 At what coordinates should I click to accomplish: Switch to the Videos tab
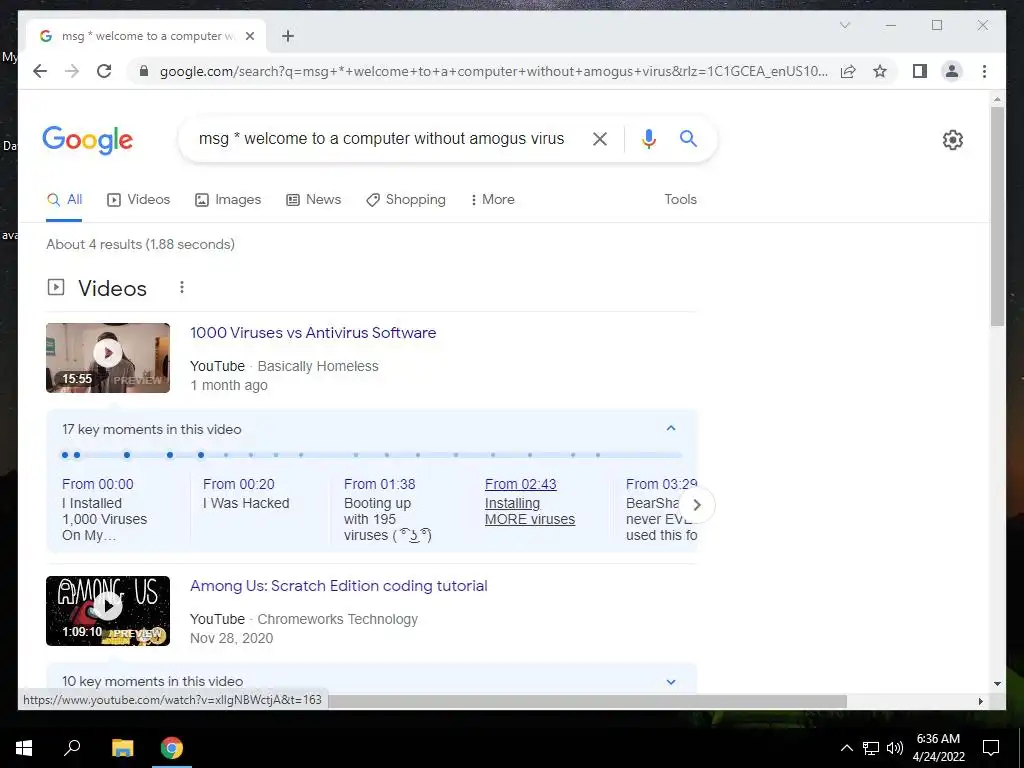tap(138, 200)
